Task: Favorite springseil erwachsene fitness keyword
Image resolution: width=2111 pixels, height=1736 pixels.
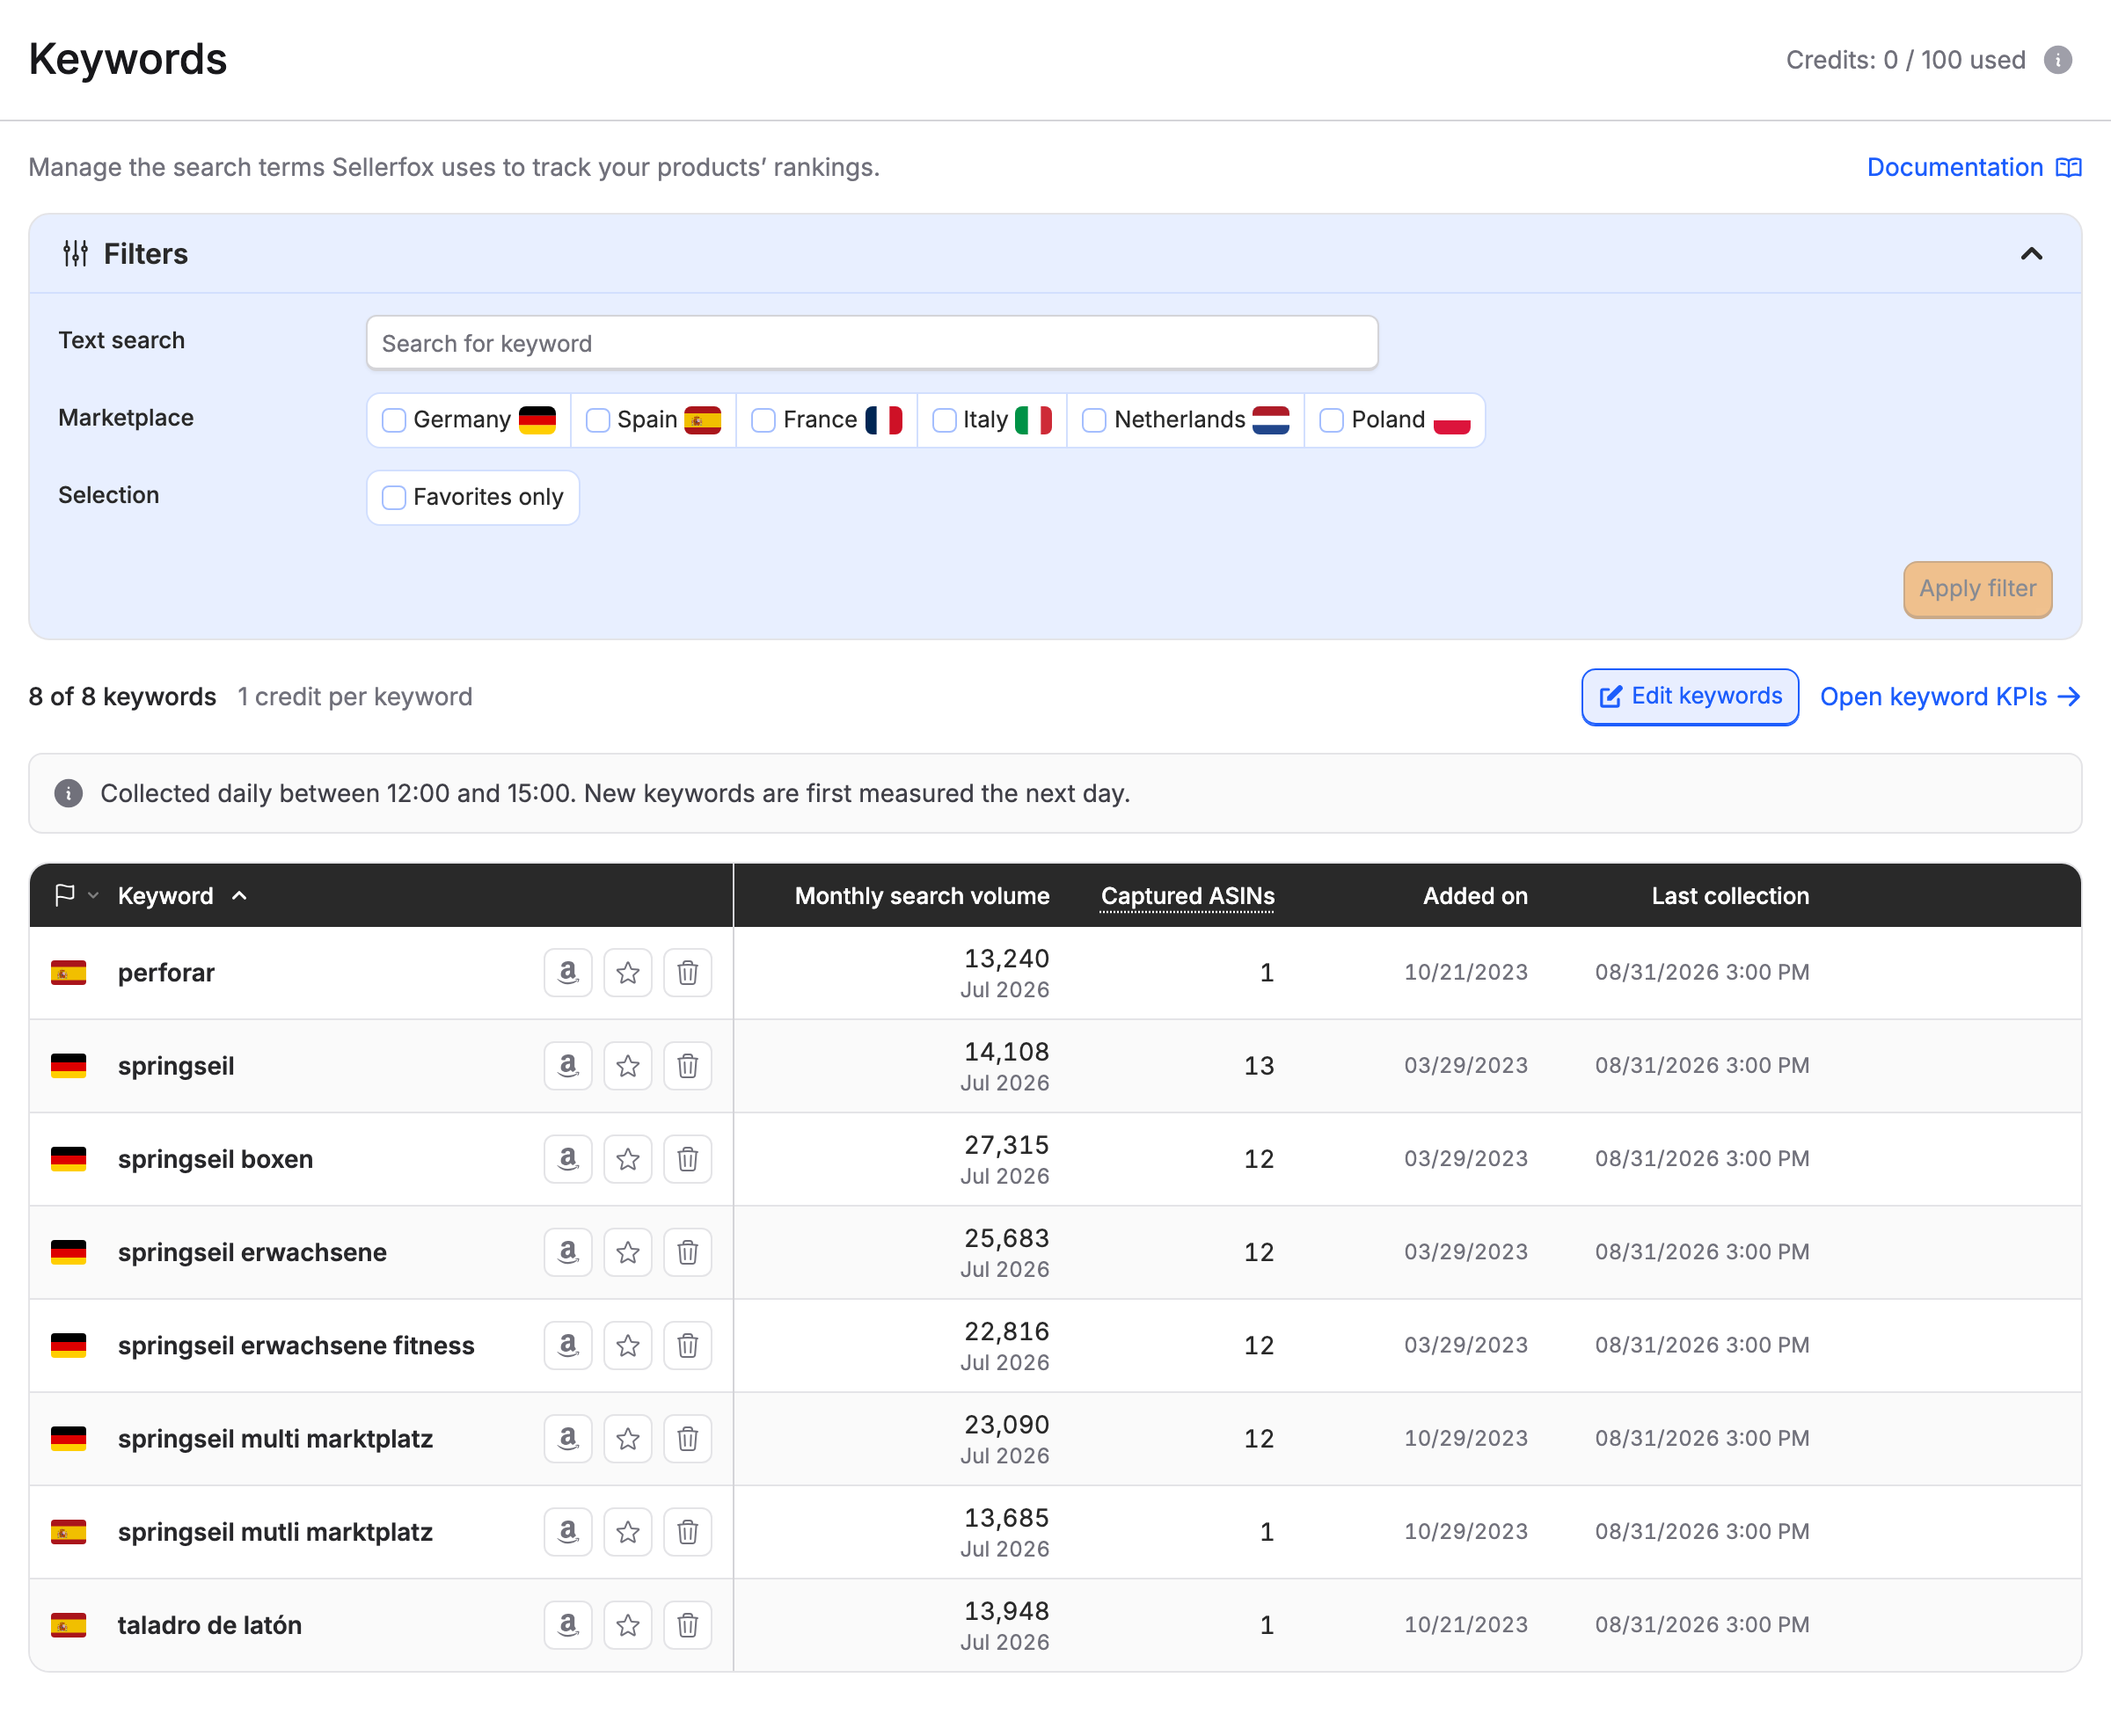Action: (x=628, y=1345)
